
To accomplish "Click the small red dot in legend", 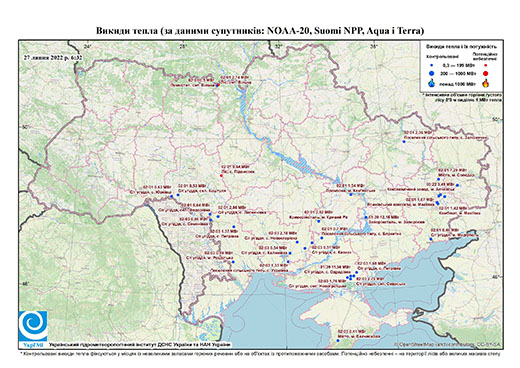I will [486, 65].
